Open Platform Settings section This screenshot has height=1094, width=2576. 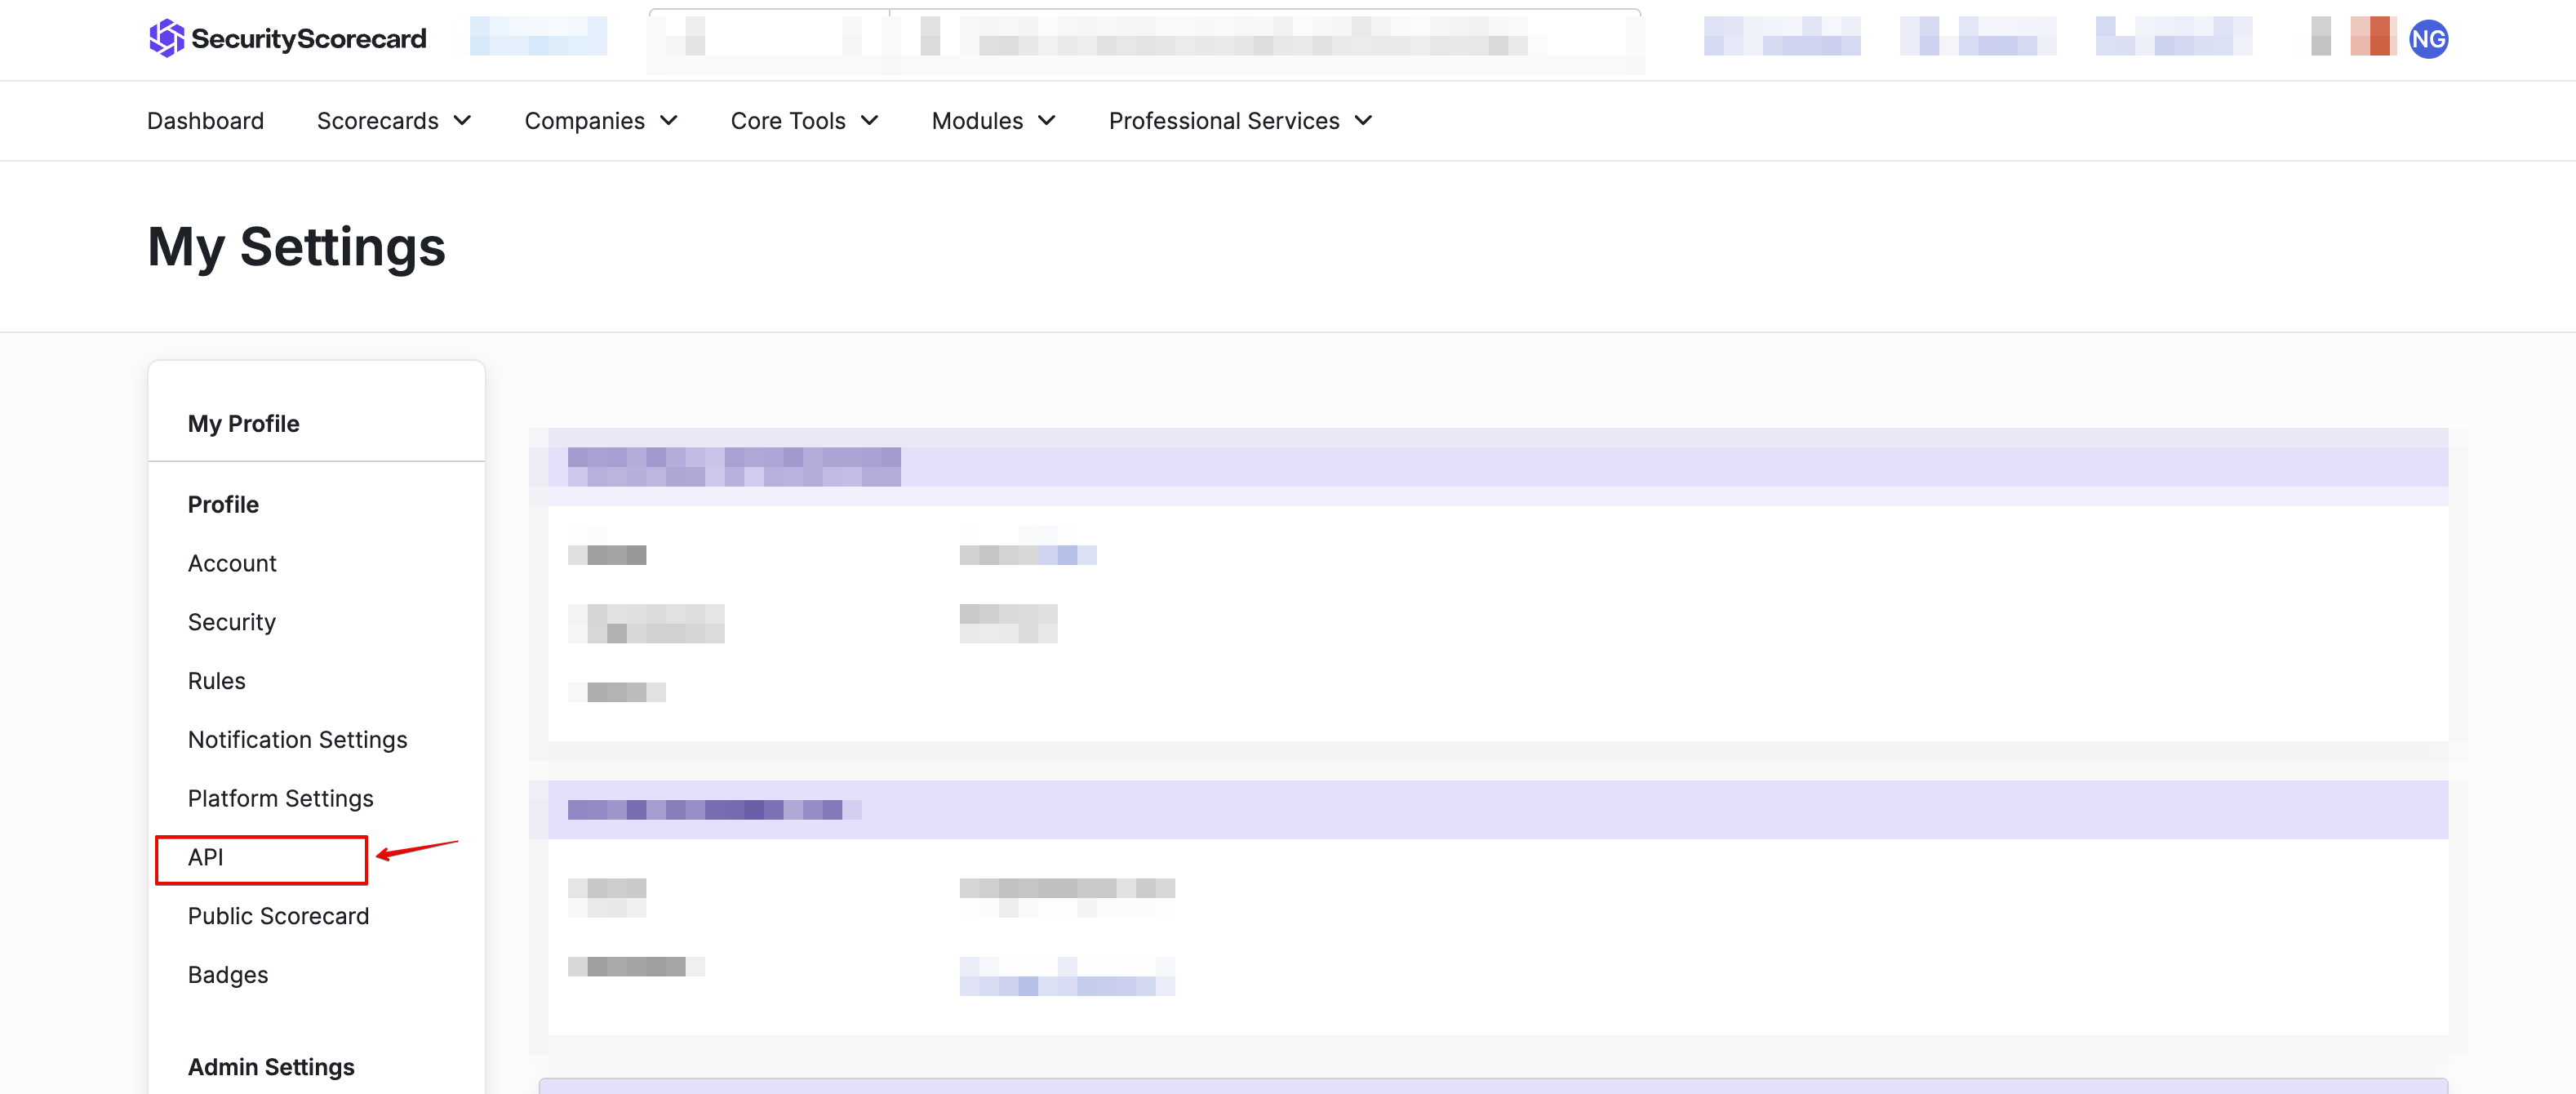(x=280, y=798)
